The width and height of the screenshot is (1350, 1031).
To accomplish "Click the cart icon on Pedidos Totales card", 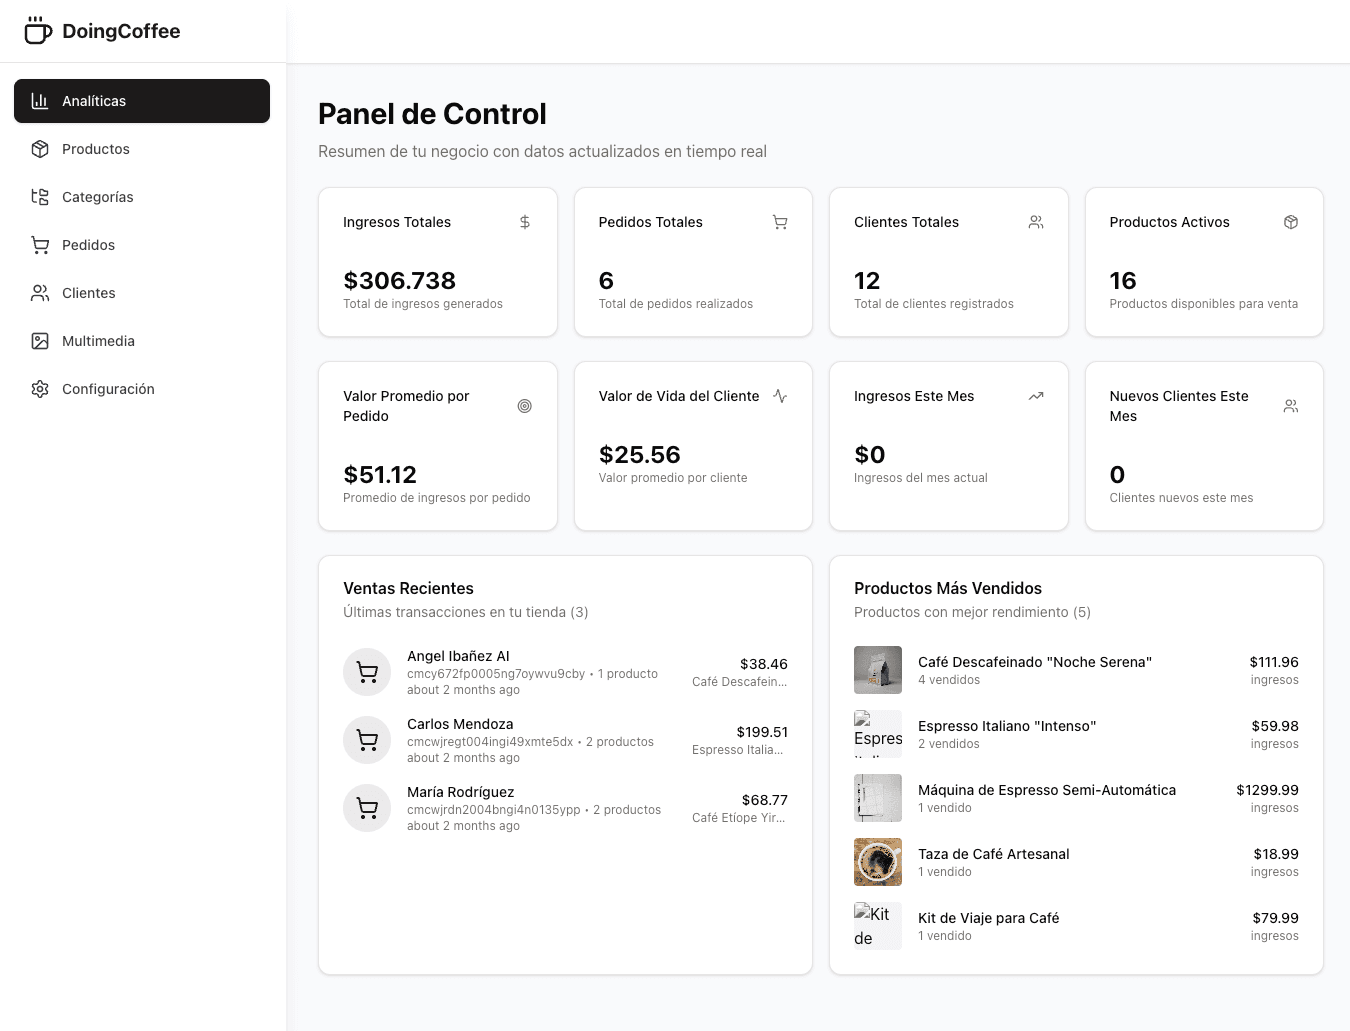I will tap(780, 222).
